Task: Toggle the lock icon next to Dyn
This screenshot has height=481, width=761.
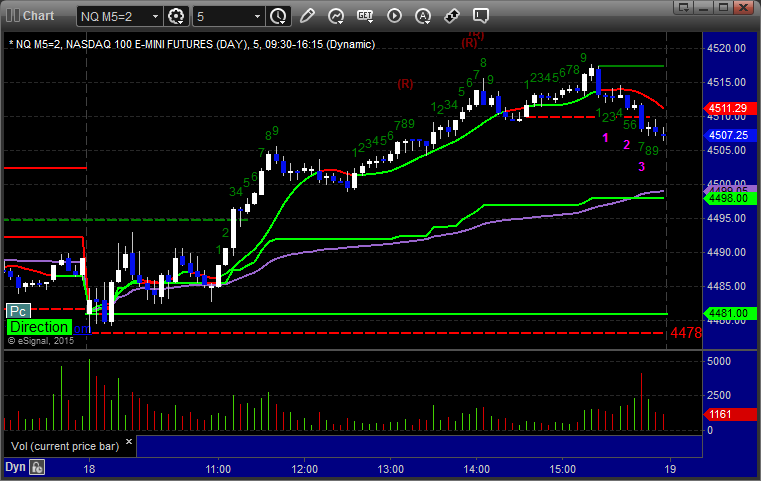Action: pos(37,467)
